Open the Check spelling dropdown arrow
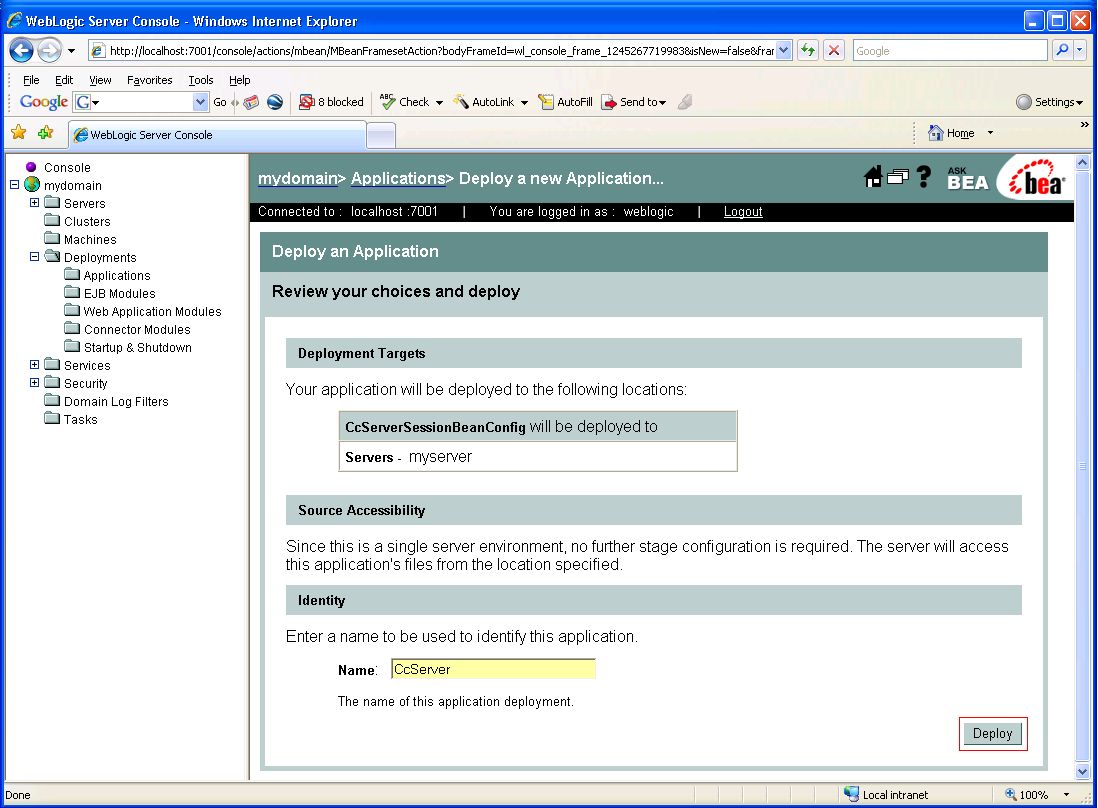1098x808 pixels. pos(439,103)
